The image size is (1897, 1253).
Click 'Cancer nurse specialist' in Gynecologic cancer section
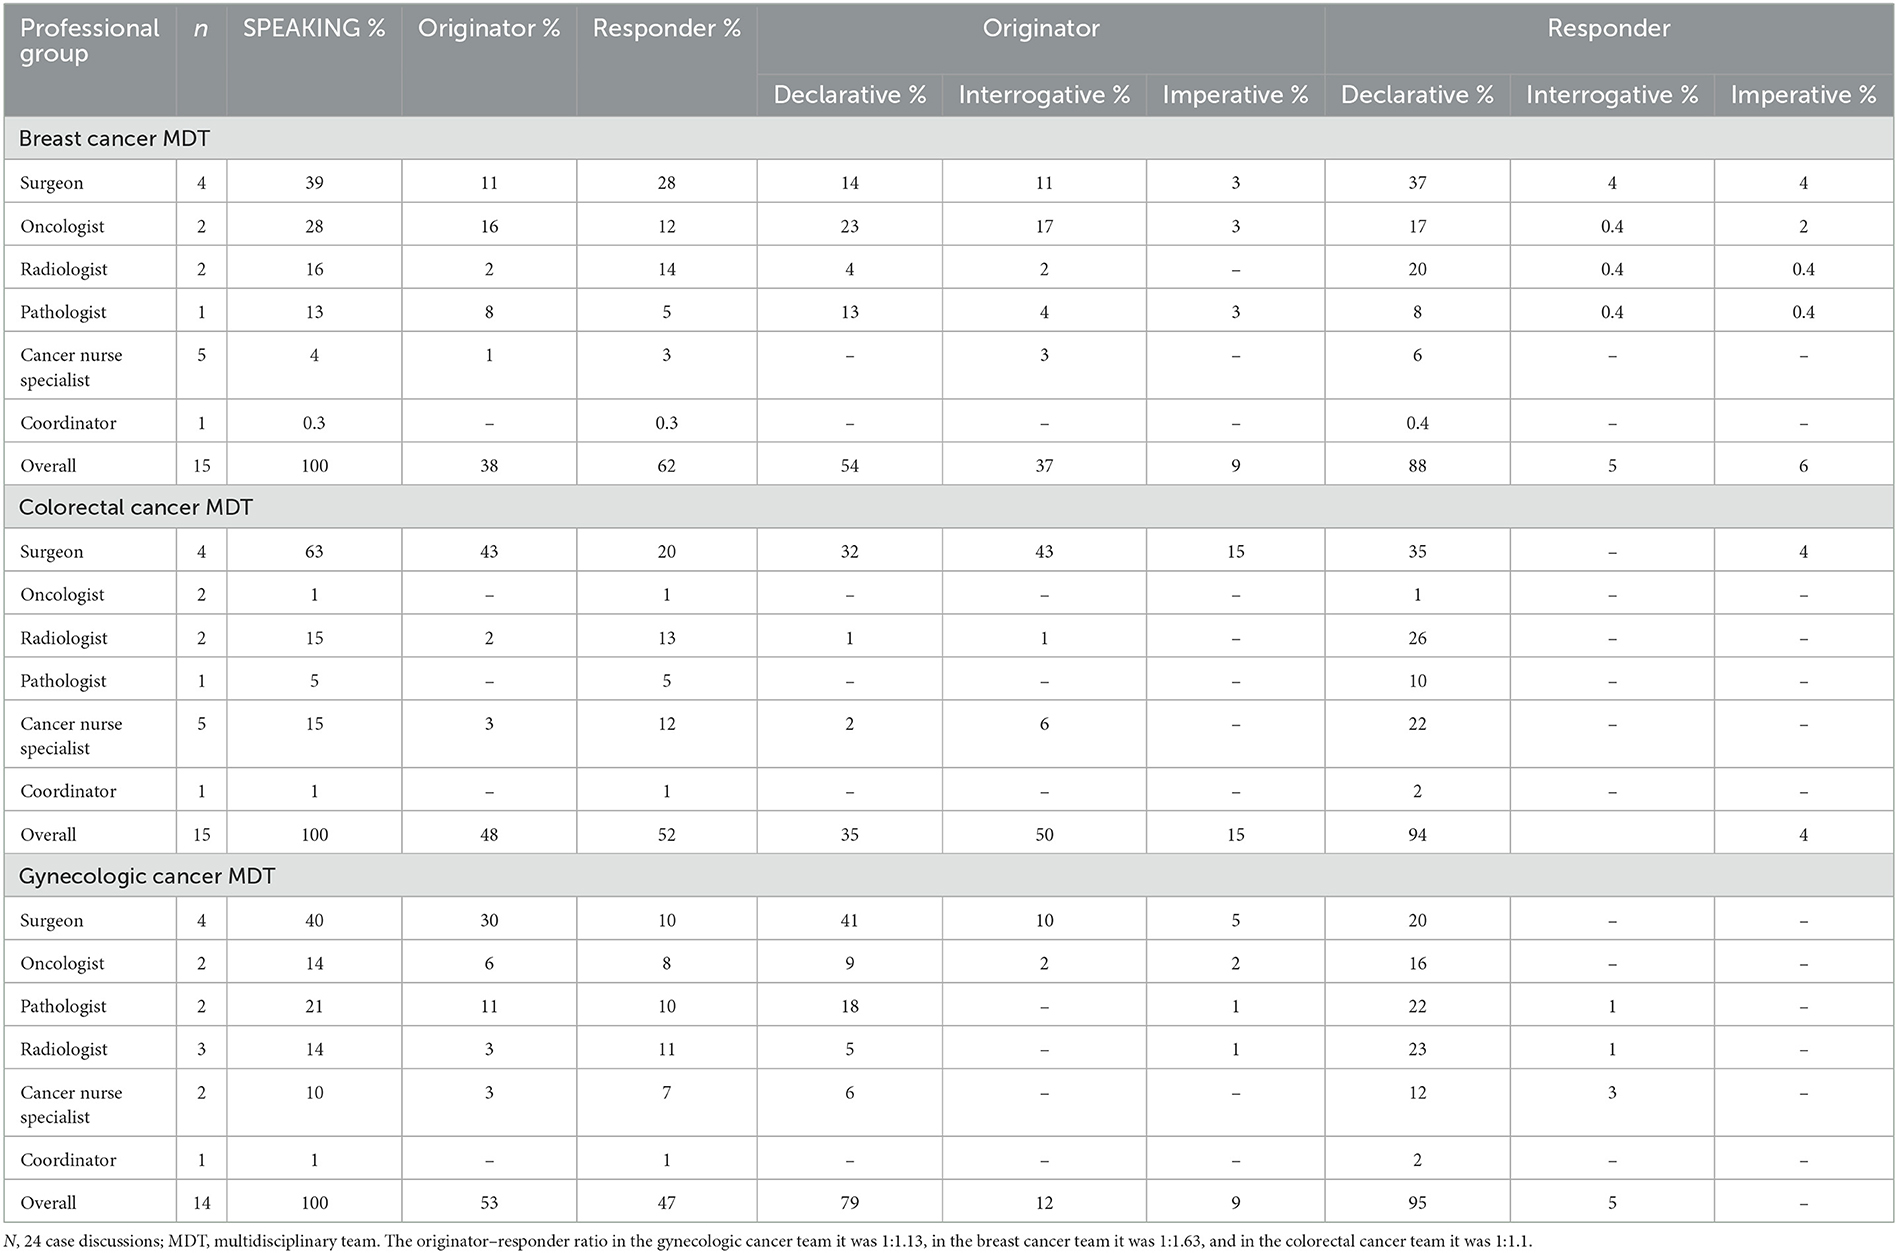coord(71,1105)
